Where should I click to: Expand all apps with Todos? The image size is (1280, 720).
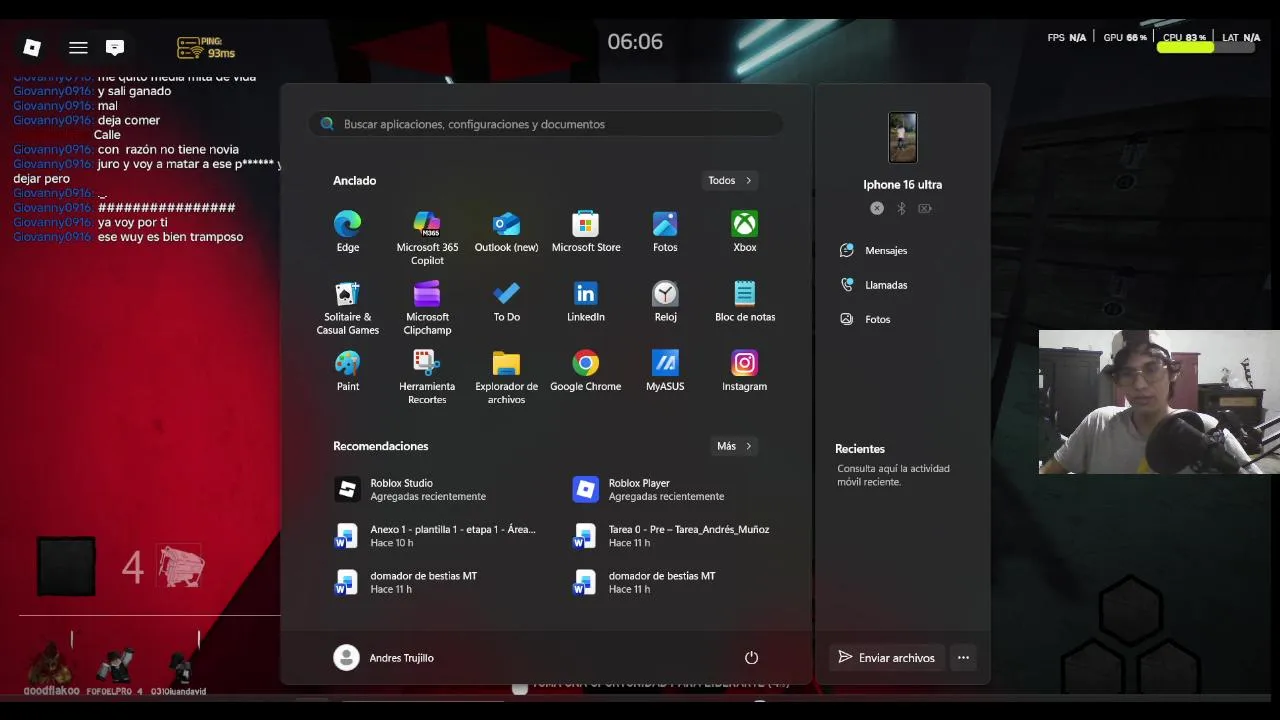coord(730,180)
